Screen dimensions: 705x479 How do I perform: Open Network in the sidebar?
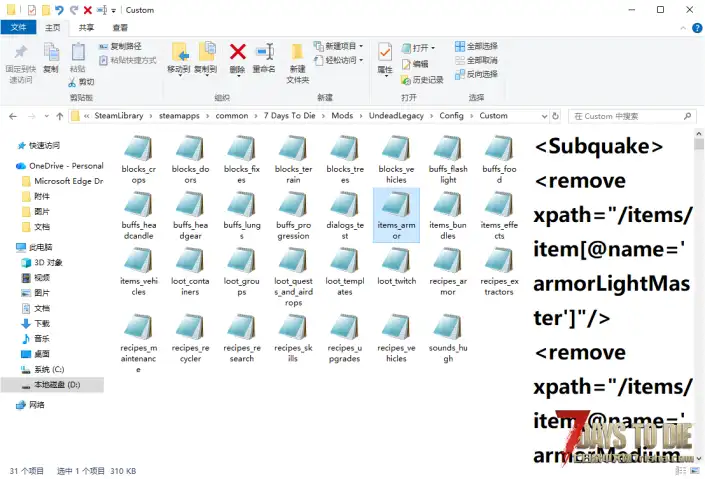(x=31, y=405)
